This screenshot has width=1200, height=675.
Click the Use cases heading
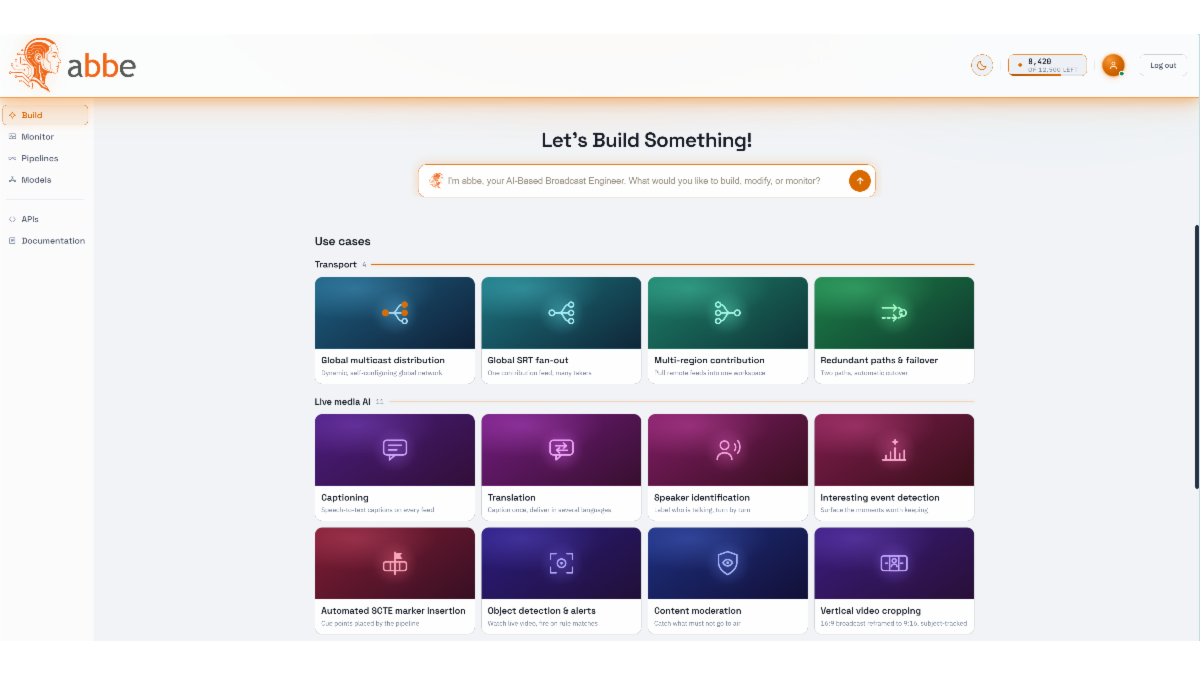342,241
